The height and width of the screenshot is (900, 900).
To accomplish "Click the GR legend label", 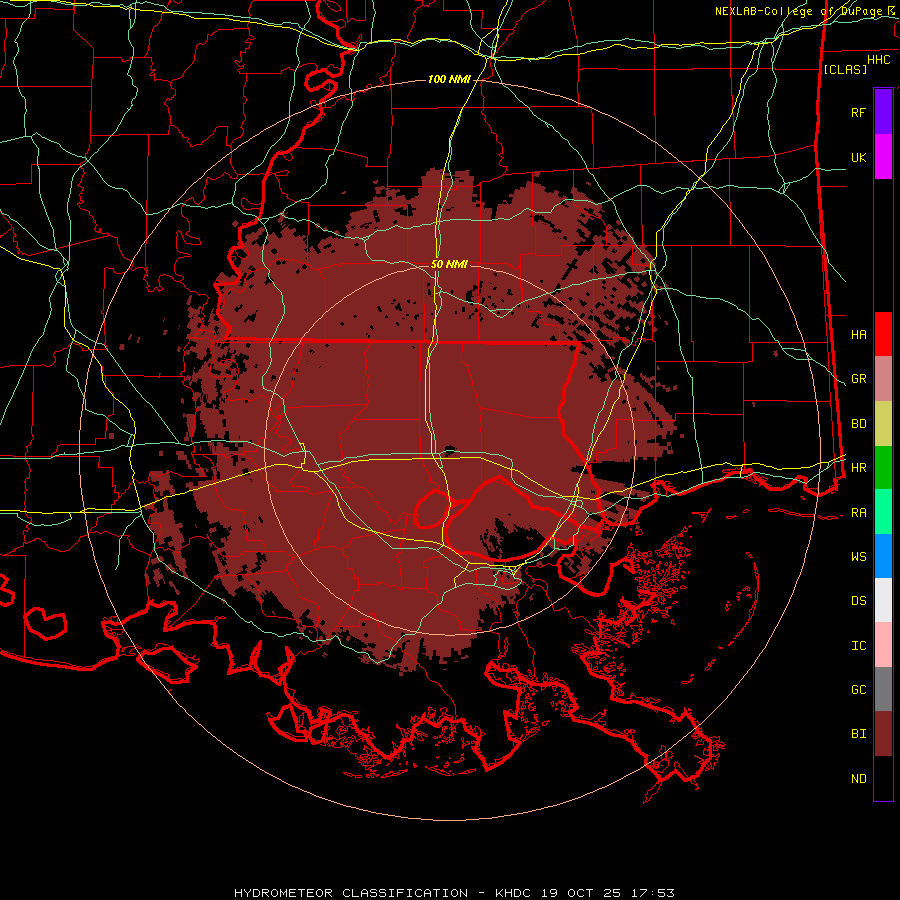I will (858, 379).
